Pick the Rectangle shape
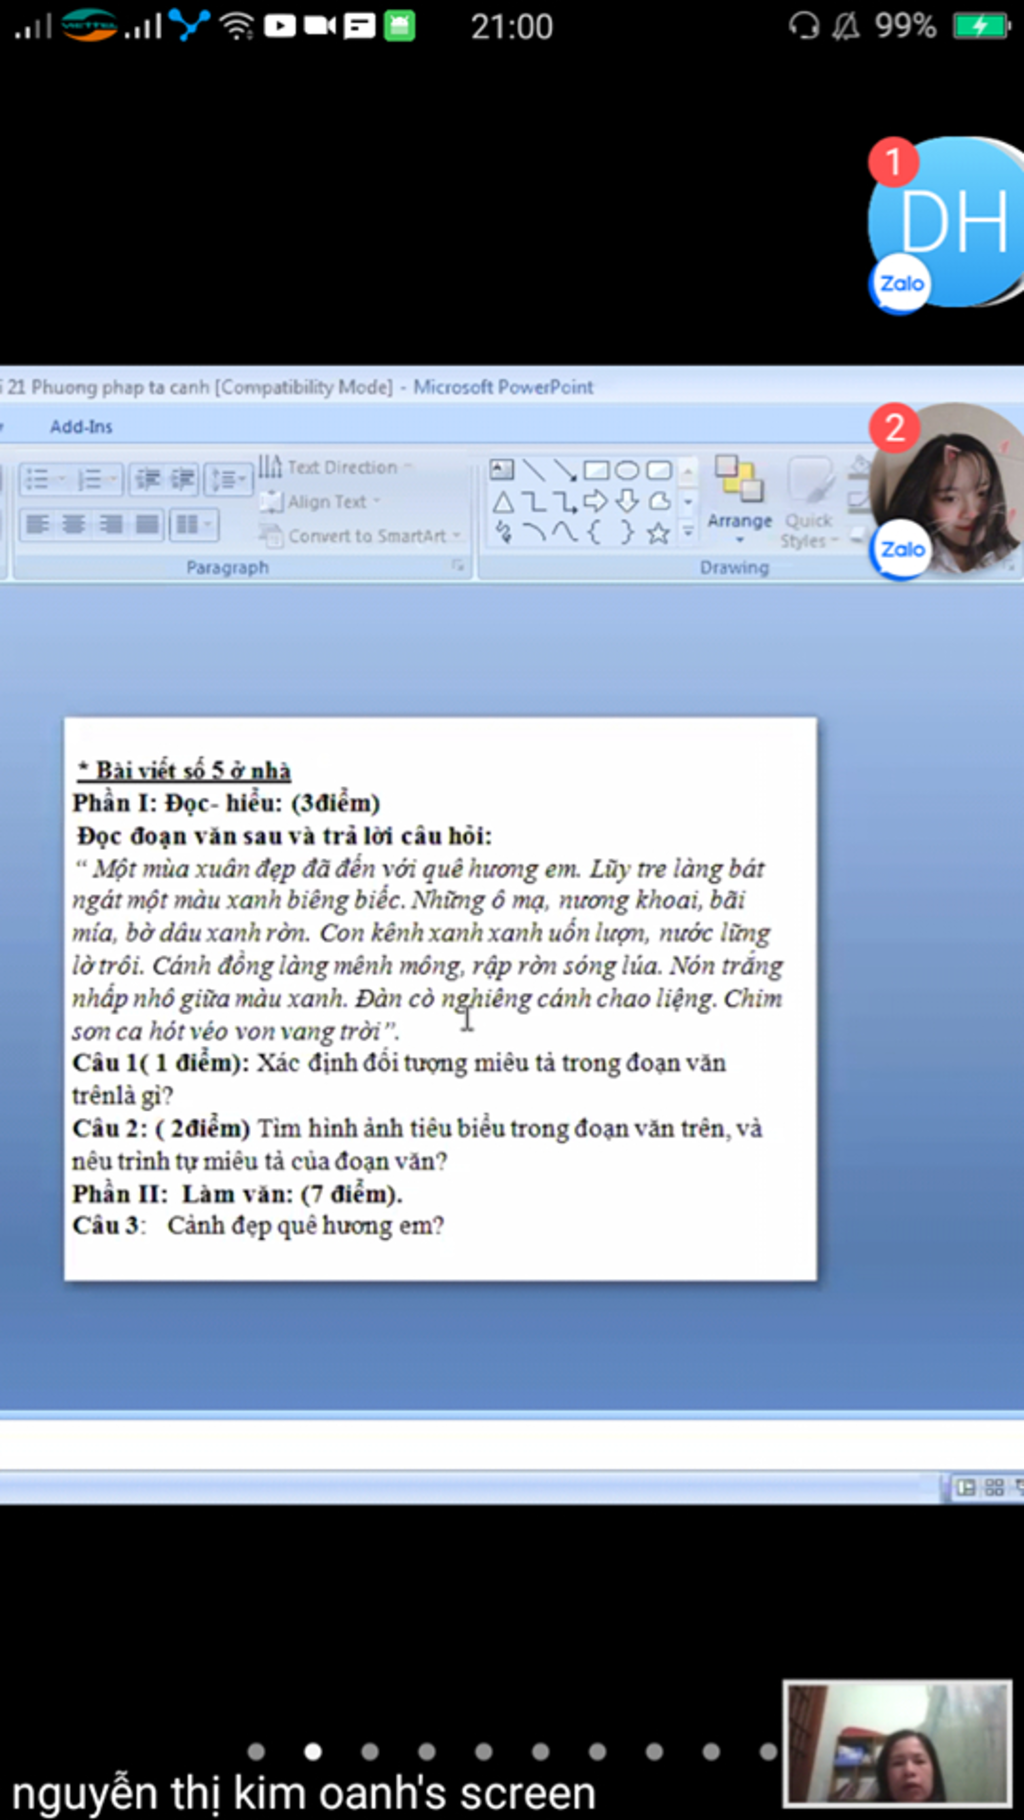Image resolution: width=1024 pixels, height=1820 pixels. tap(596, 470)
